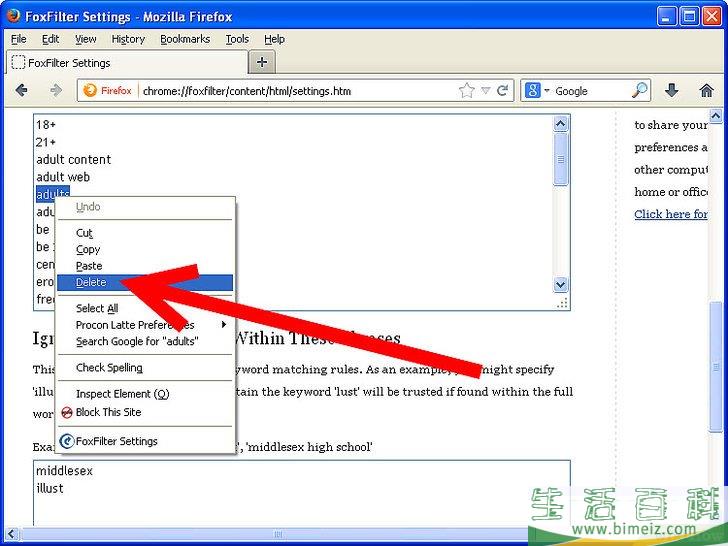Bookmark this page with the star icon
Image resolution: width=728 pixels, height=546 pixels.
click(x=467, y=91)
